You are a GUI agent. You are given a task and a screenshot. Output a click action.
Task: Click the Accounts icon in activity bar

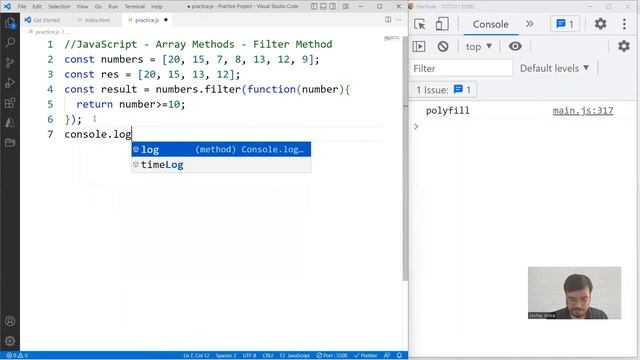point(10,321)
